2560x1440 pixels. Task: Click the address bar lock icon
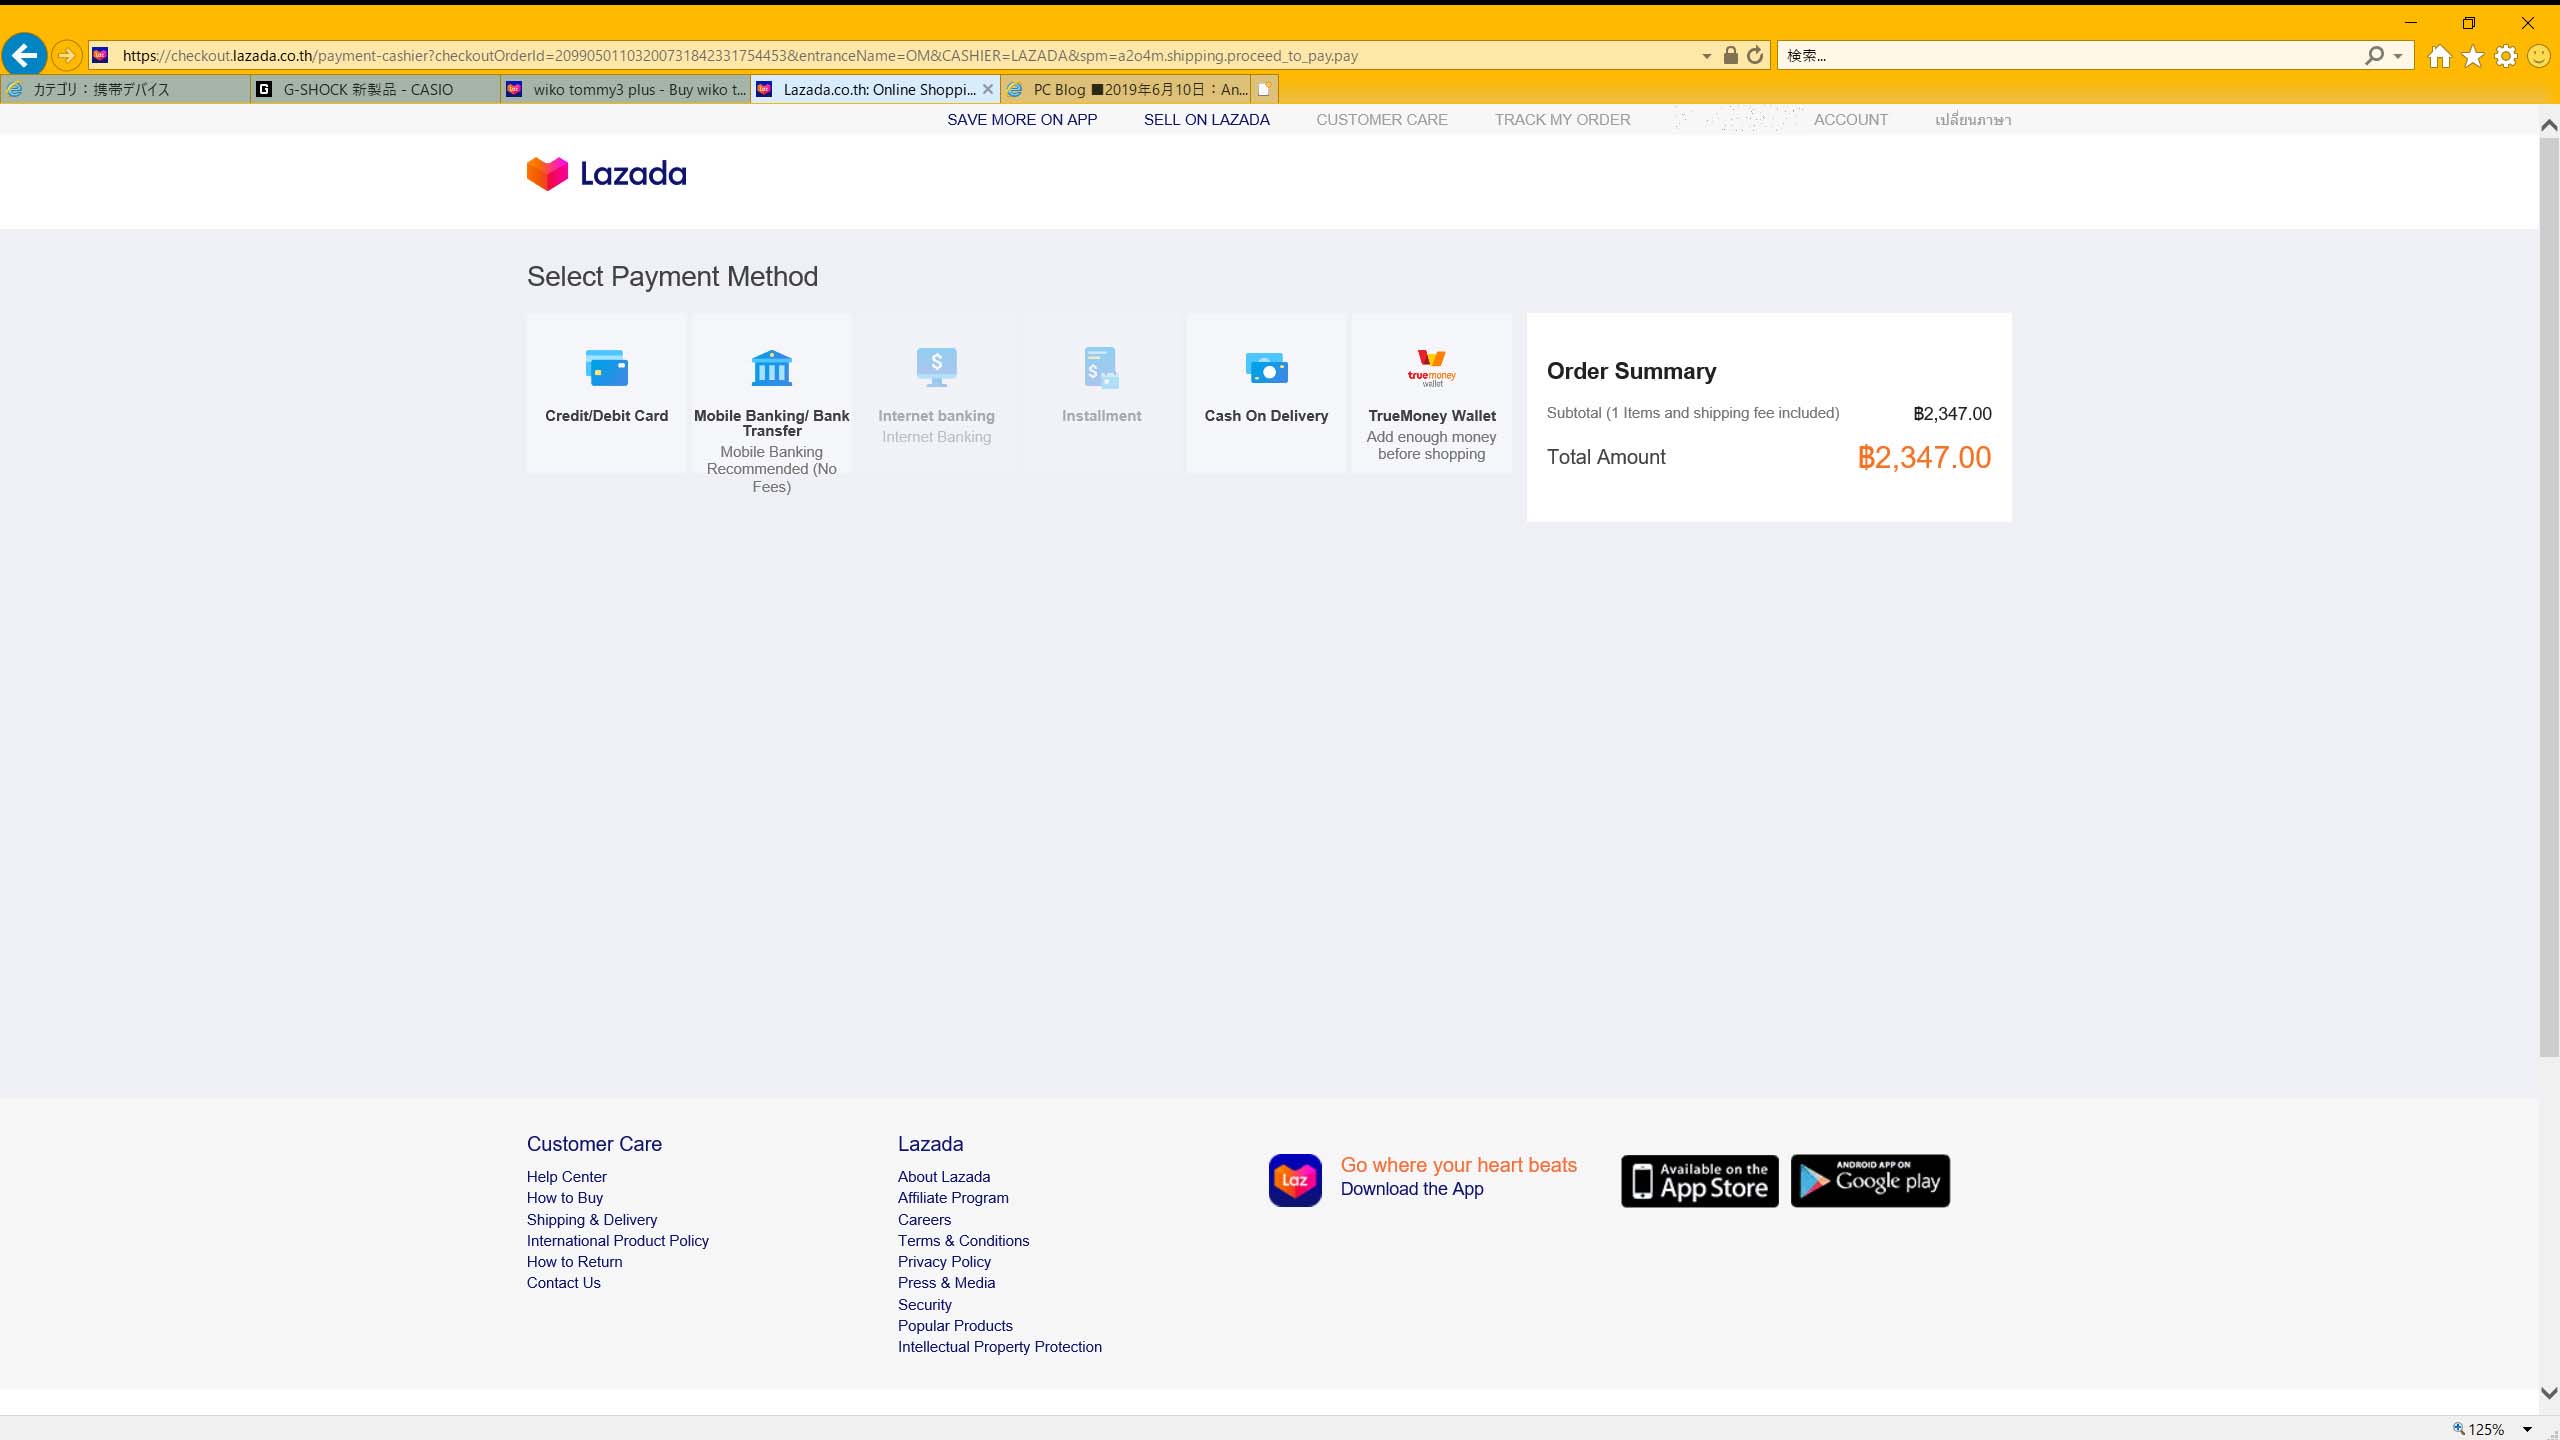1730,56
